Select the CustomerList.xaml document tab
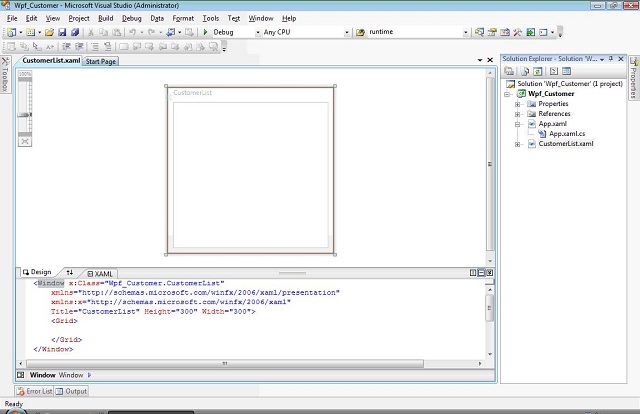Screen dimensions: 640x414 coord(51,60)
